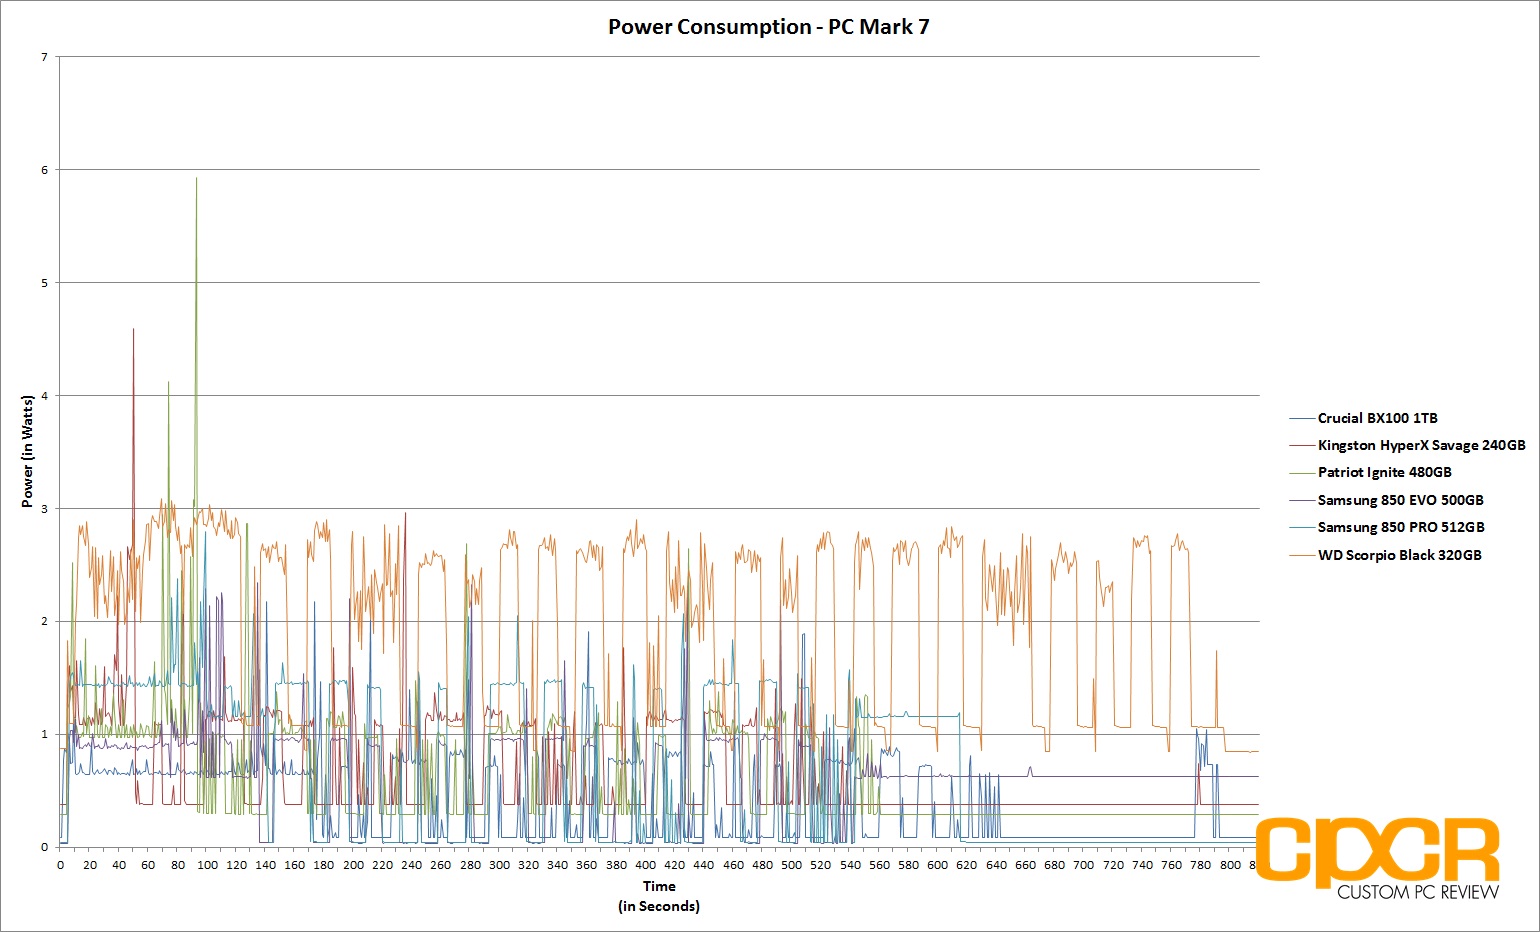Click the blue legend line beside Crucial BX100

click(x=1302, y=418)
